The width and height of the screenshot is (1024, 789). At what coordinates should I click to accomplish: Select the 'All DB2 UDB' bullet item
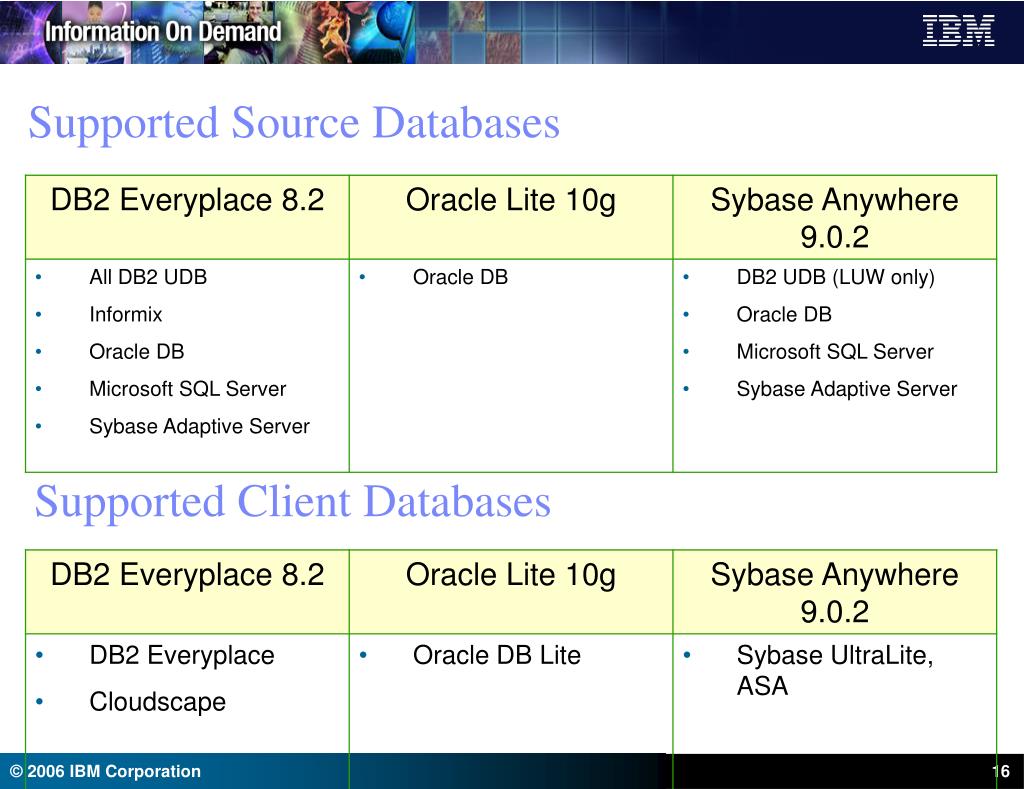point(148,277)
